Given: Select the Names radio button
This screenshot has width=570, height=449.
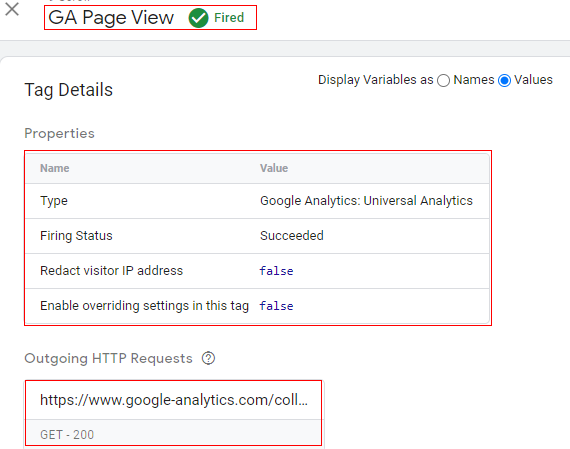Looking at the screenshot, I should (x=443, y=80).
